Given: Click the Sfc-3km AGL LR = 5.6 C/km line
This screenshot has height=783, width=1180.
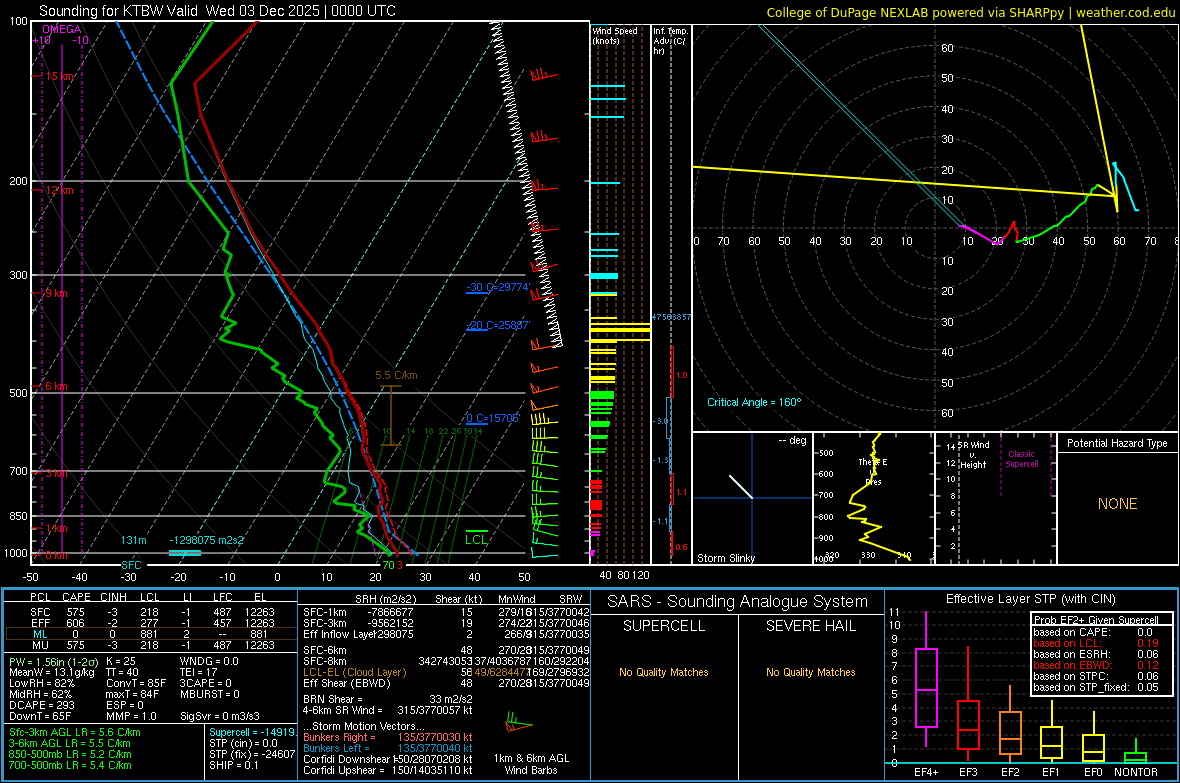Looking at the screenshot, I should point(75,732).
